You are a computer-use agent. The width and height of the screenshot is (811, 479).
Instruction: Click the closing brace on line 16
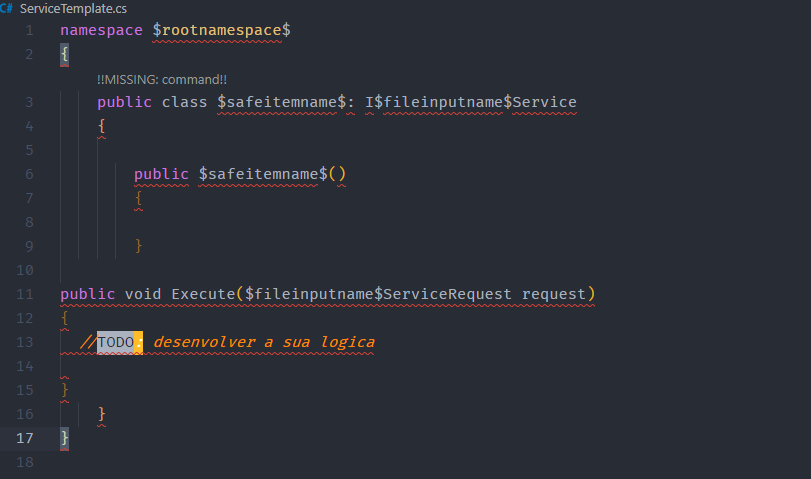pyautogui.click(x=101, y=414)
